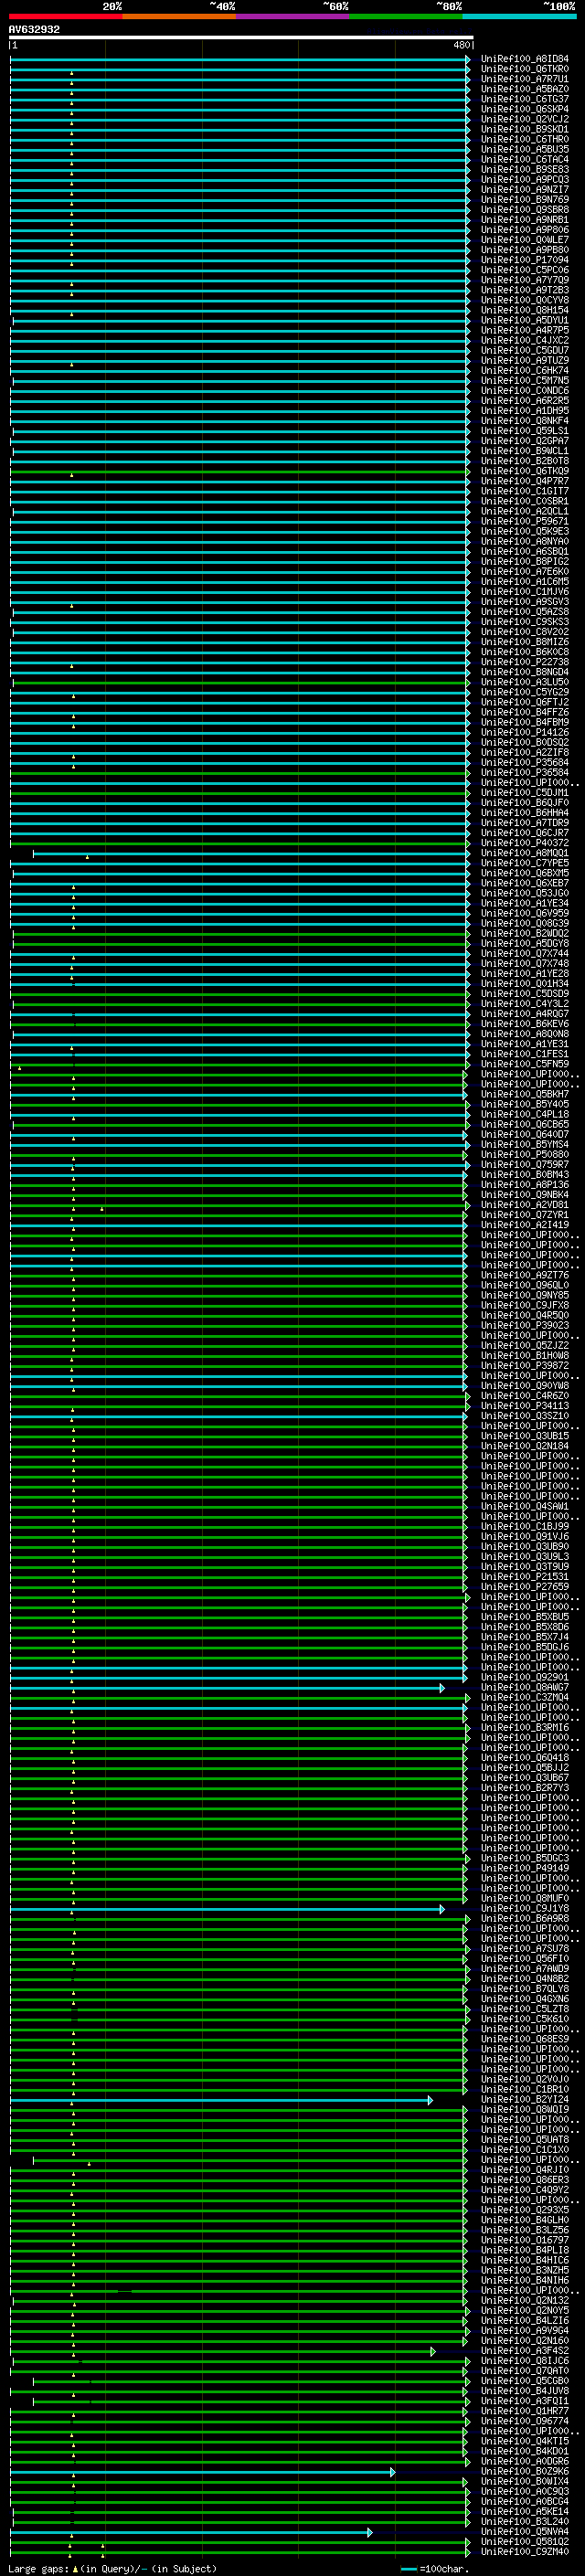Click the 480 end position label
This screenshot has width=585, height=2576.
[x=461, y=45]
